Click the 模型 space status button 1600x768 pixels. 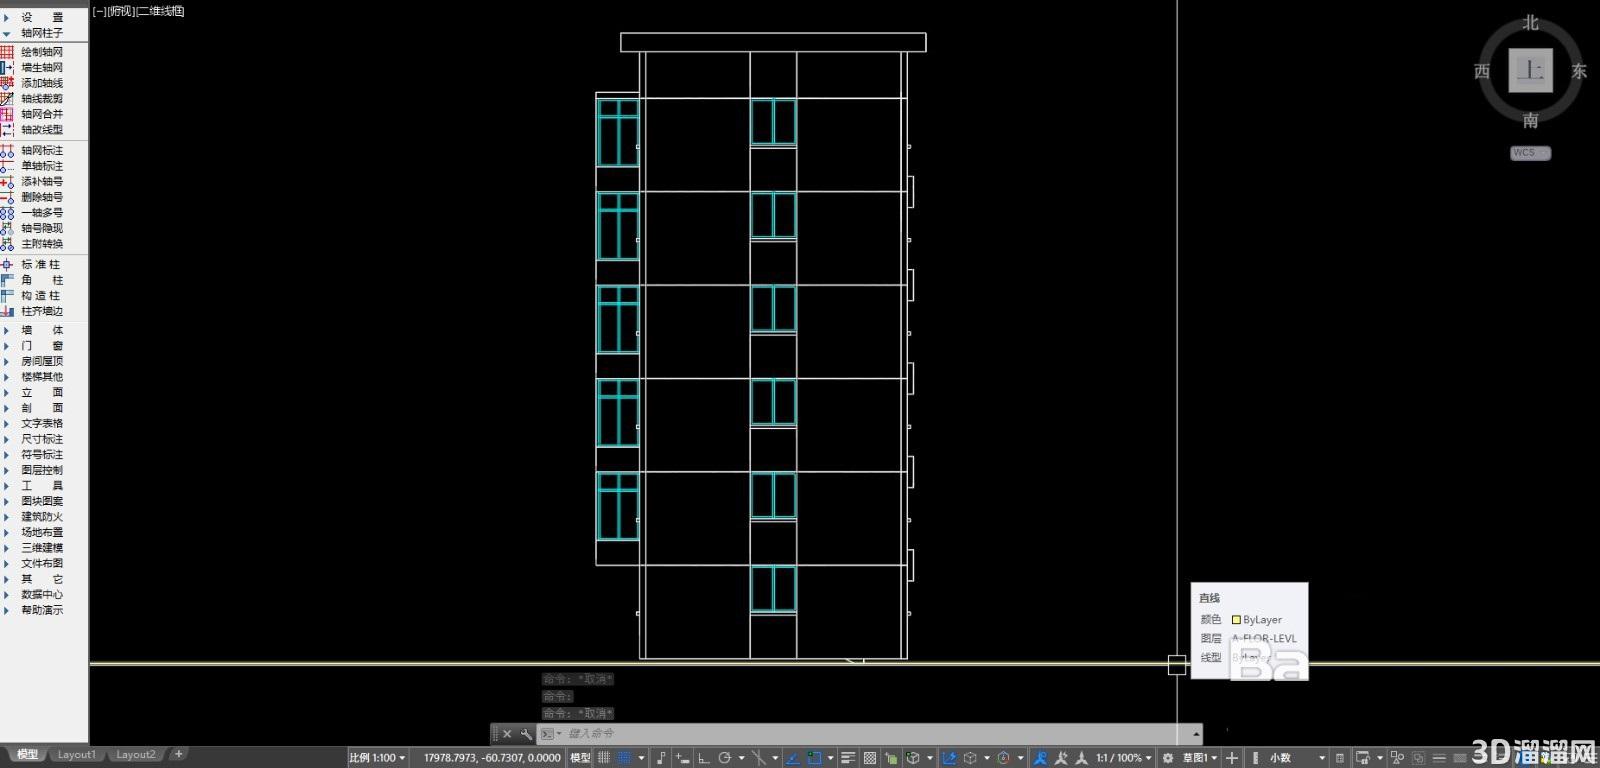(580, 758)
